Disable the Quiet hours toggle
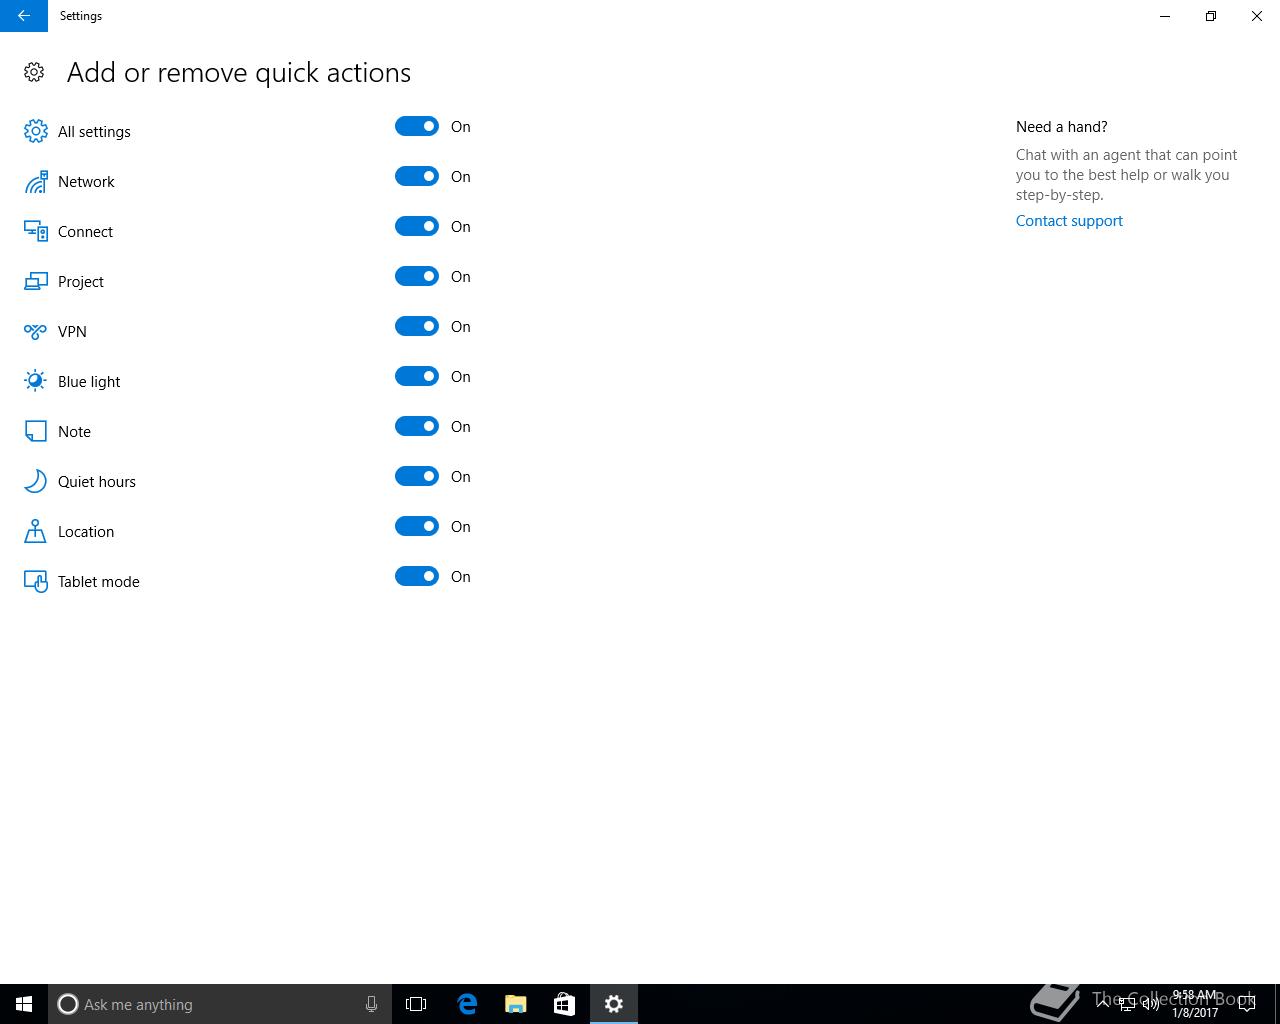 click(x=417, y=476)
